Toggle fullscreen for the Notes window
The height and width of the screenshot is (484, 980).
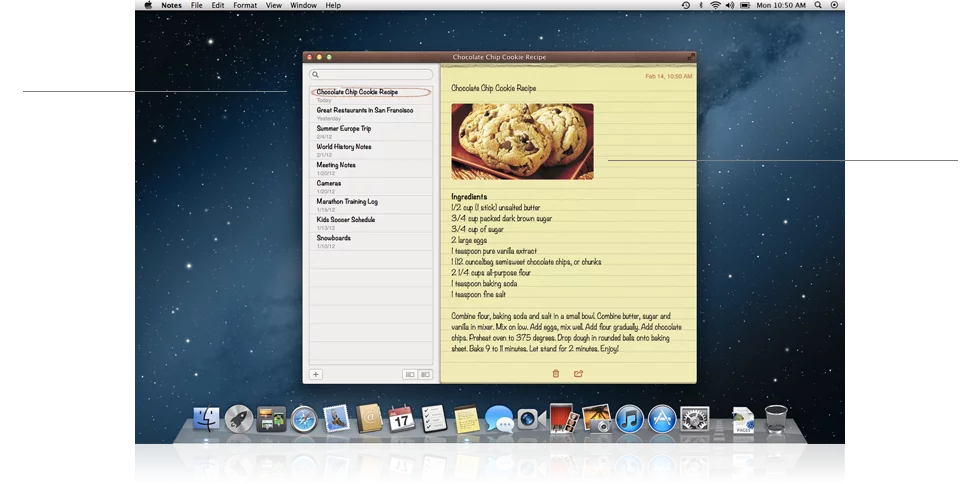[691, 57]
